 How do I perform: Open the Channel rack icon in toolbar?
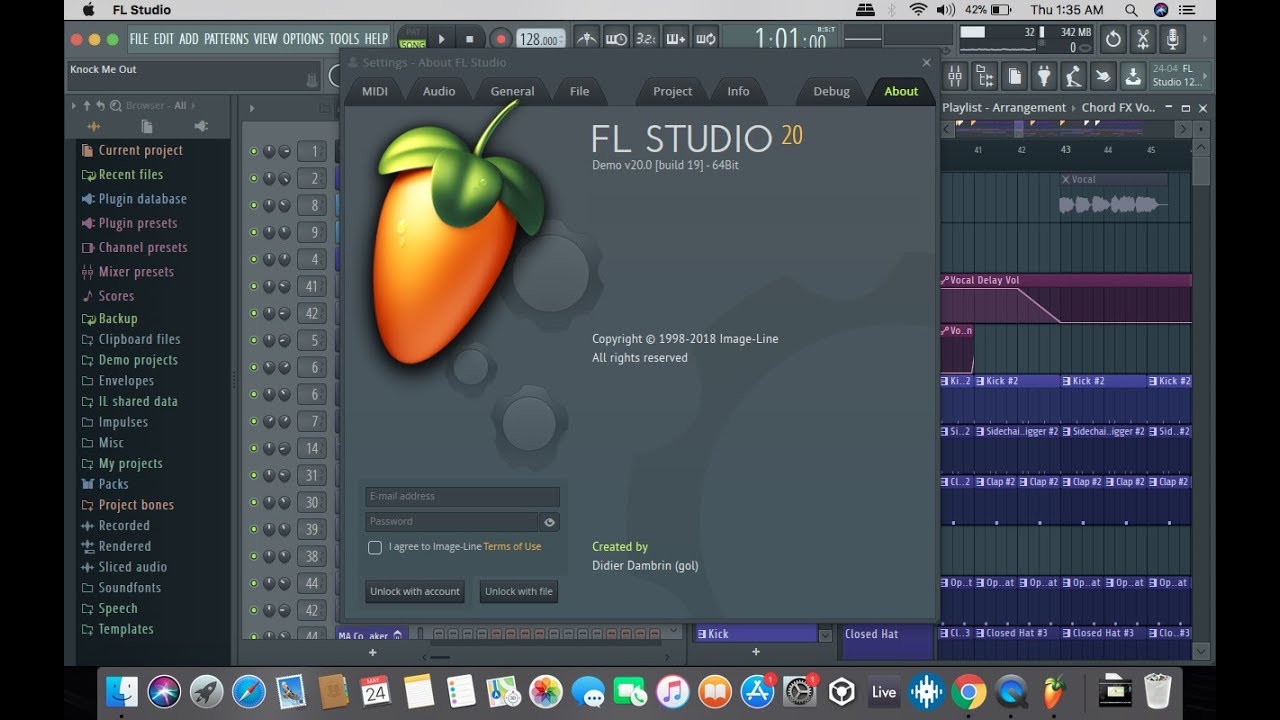click(985, 76)
